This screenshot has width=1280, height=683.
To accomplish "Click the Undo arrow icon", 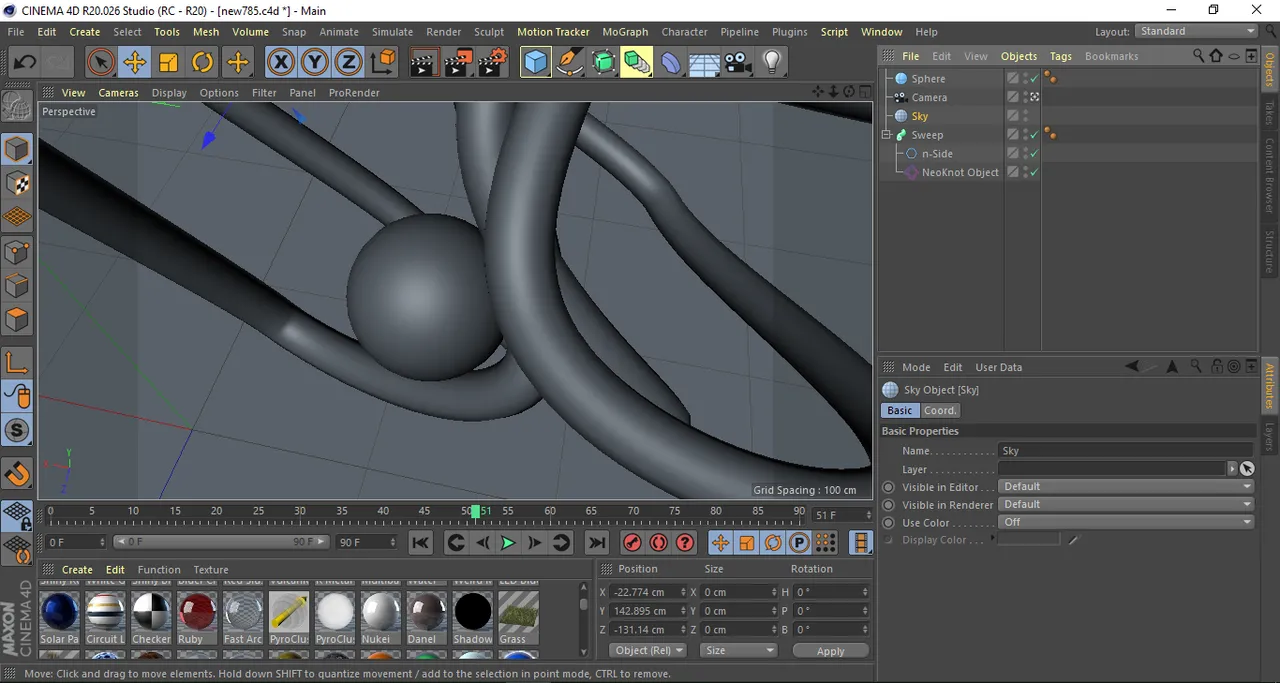I will pyautogui.click(x=24, y=63).
